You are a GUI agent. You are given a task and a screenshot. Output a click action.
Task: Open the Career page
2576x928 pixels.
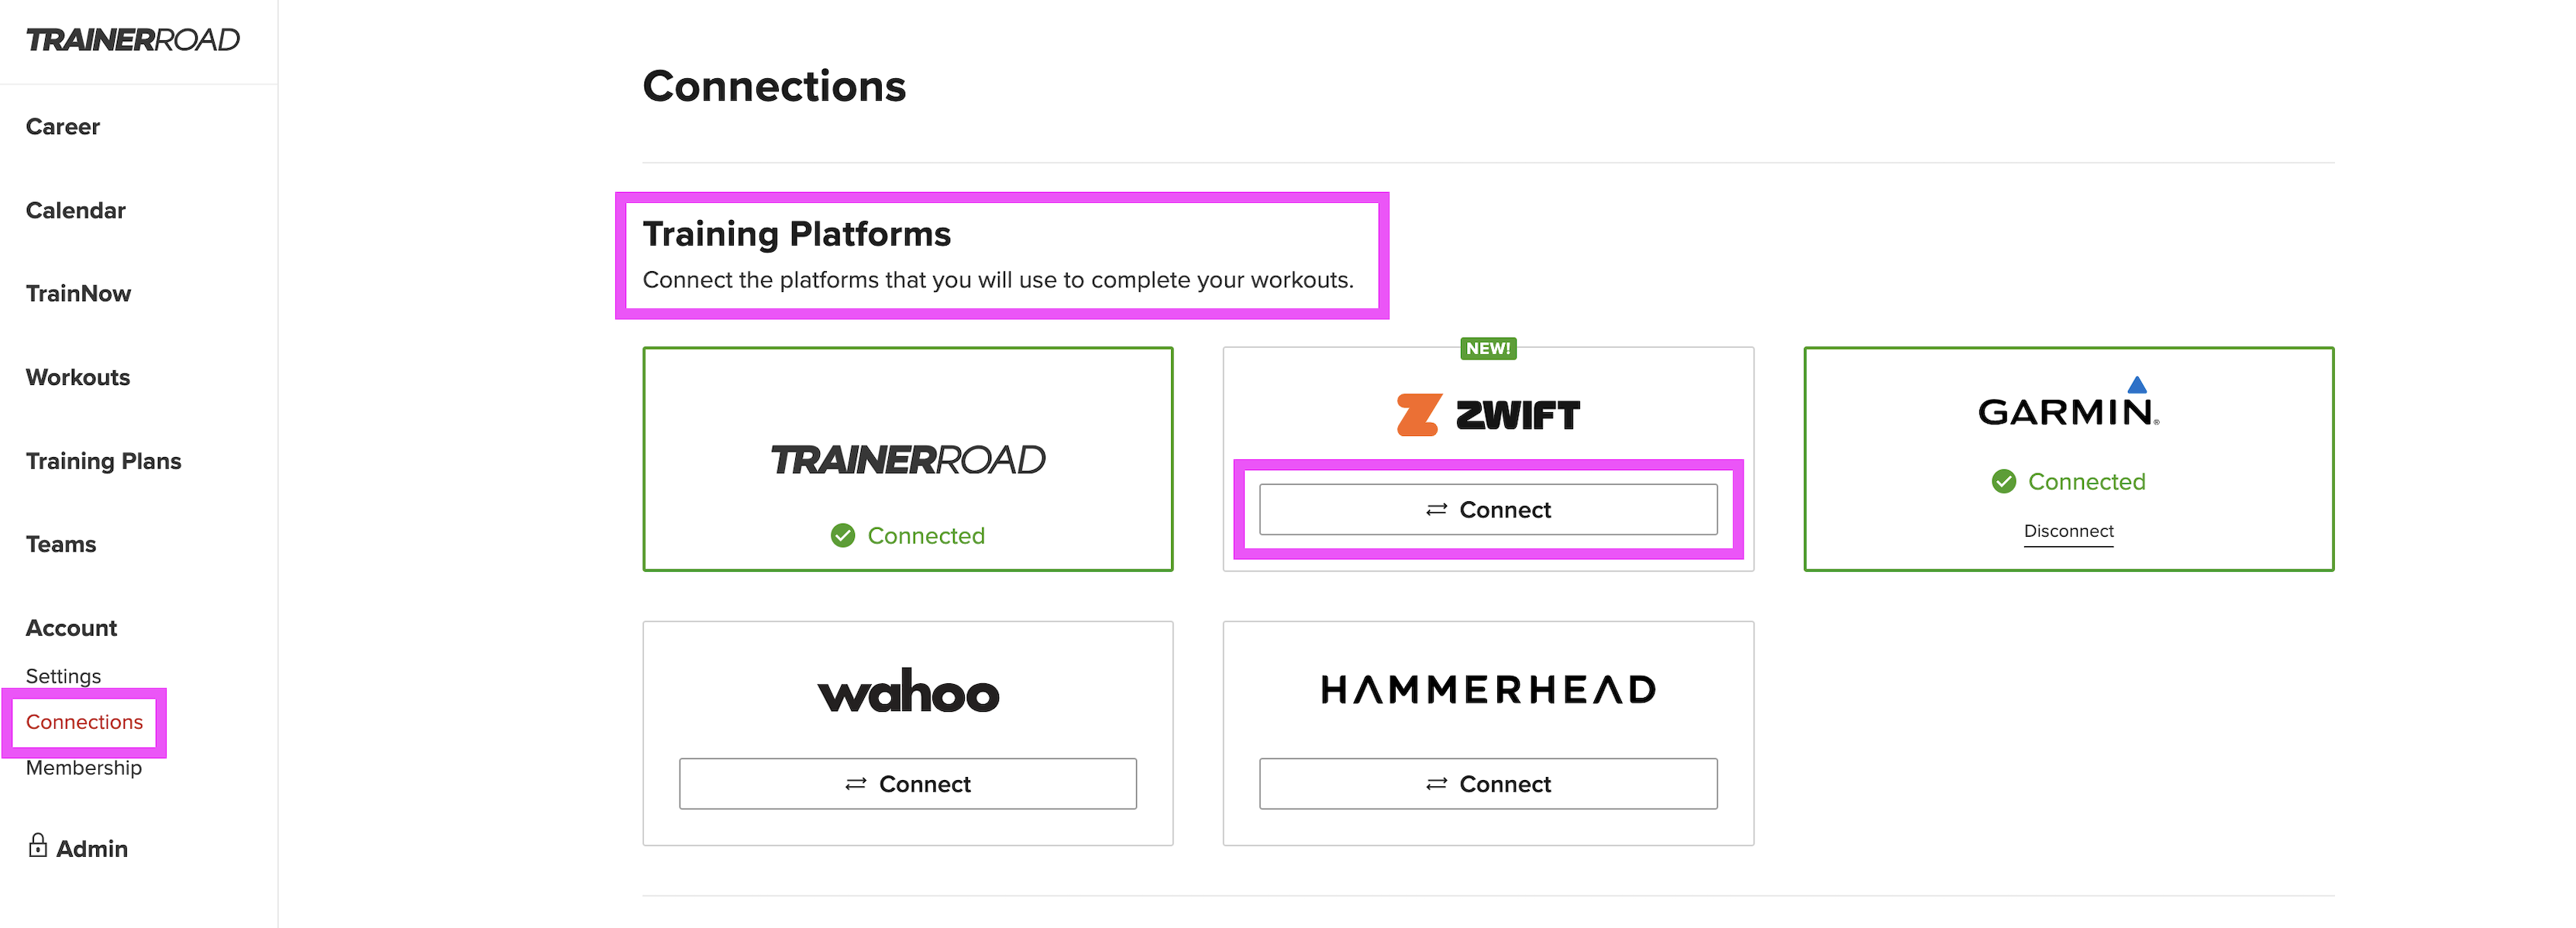[x=63, y=127]
